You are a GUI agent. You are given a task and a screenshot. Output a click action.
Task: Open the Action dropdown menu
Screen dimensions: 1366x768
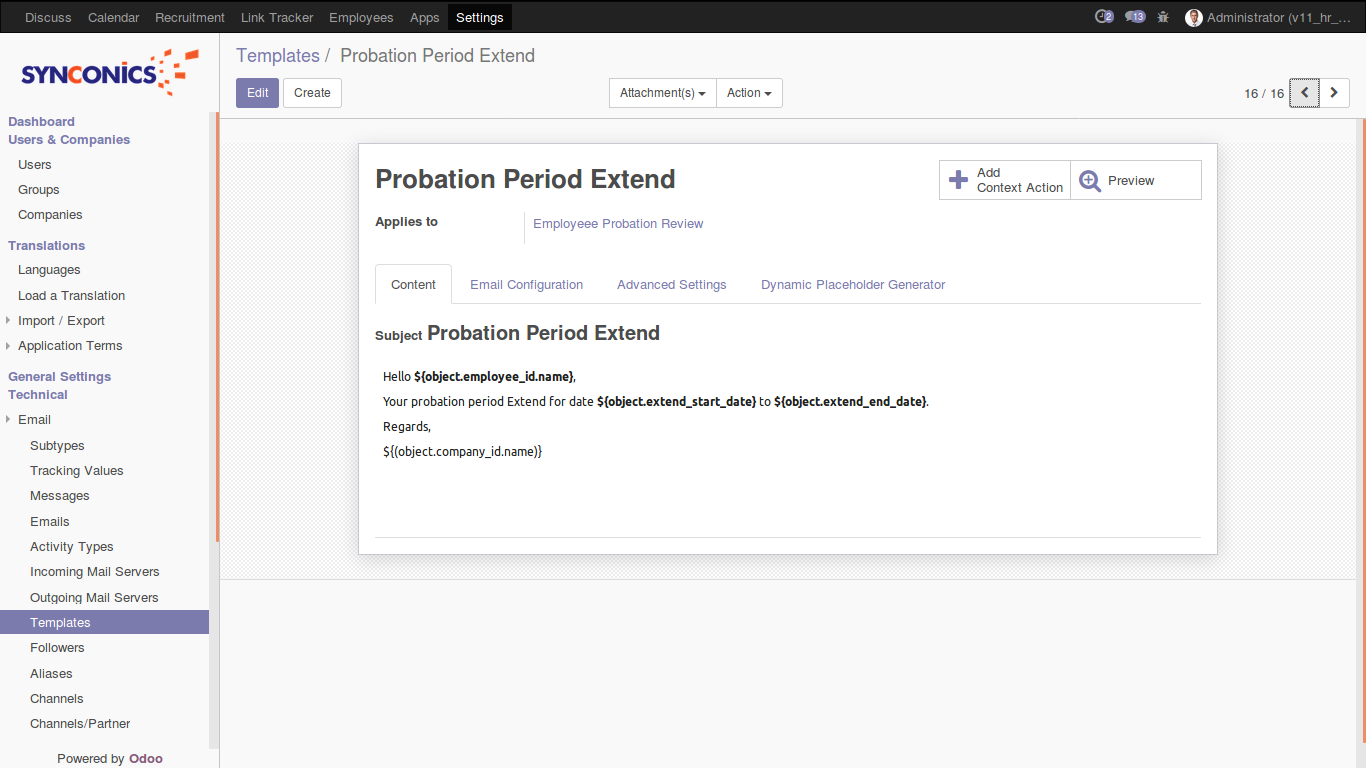[749, 93]
